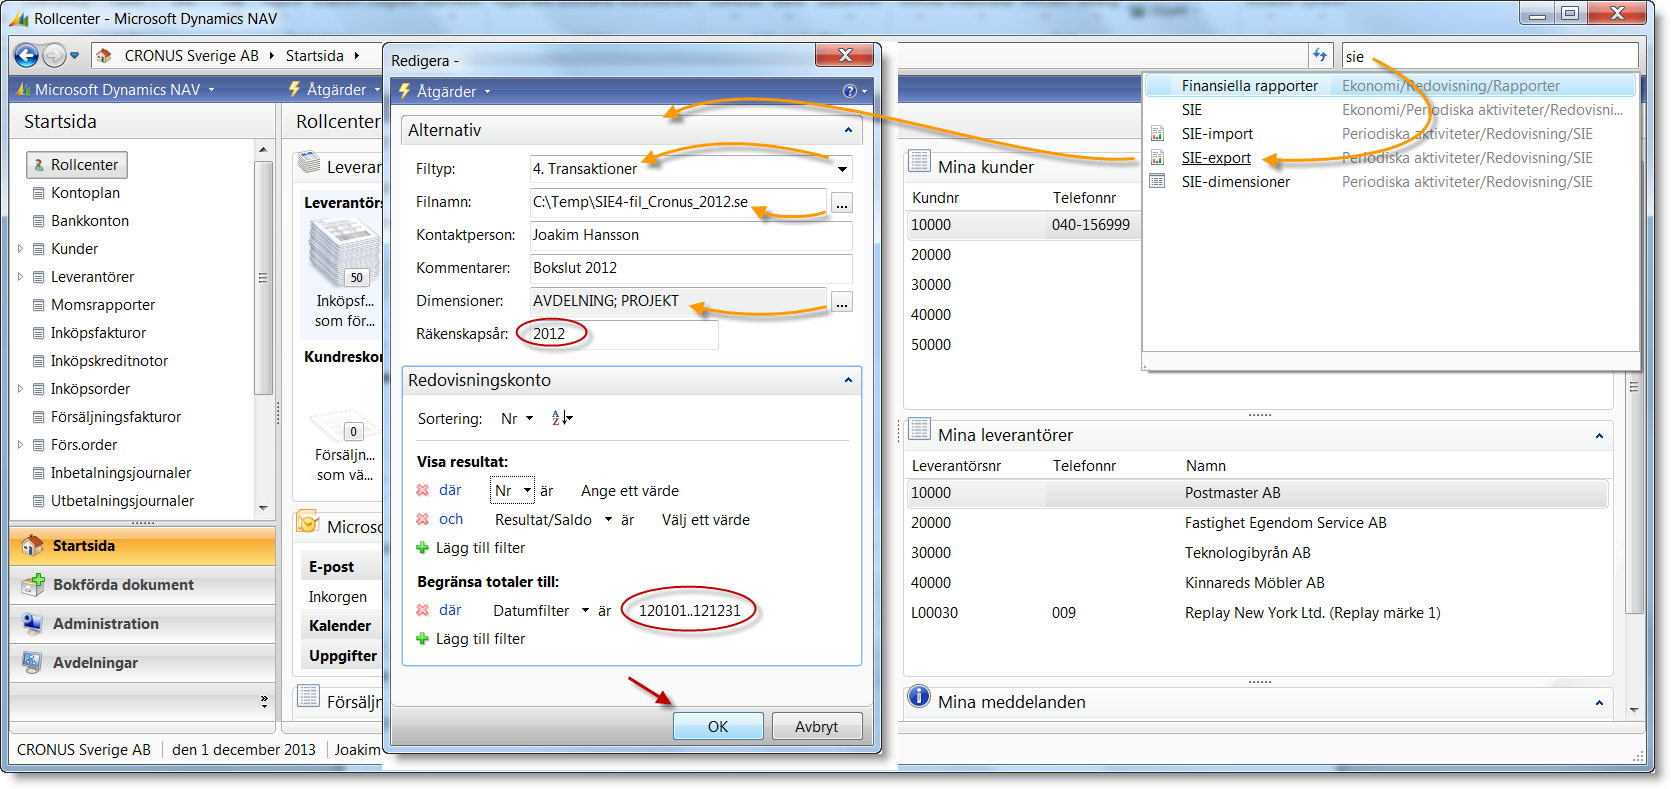Remove the Nr filter with red X
This screenshot has width=1671, height=789.
[x=422, y=491]
